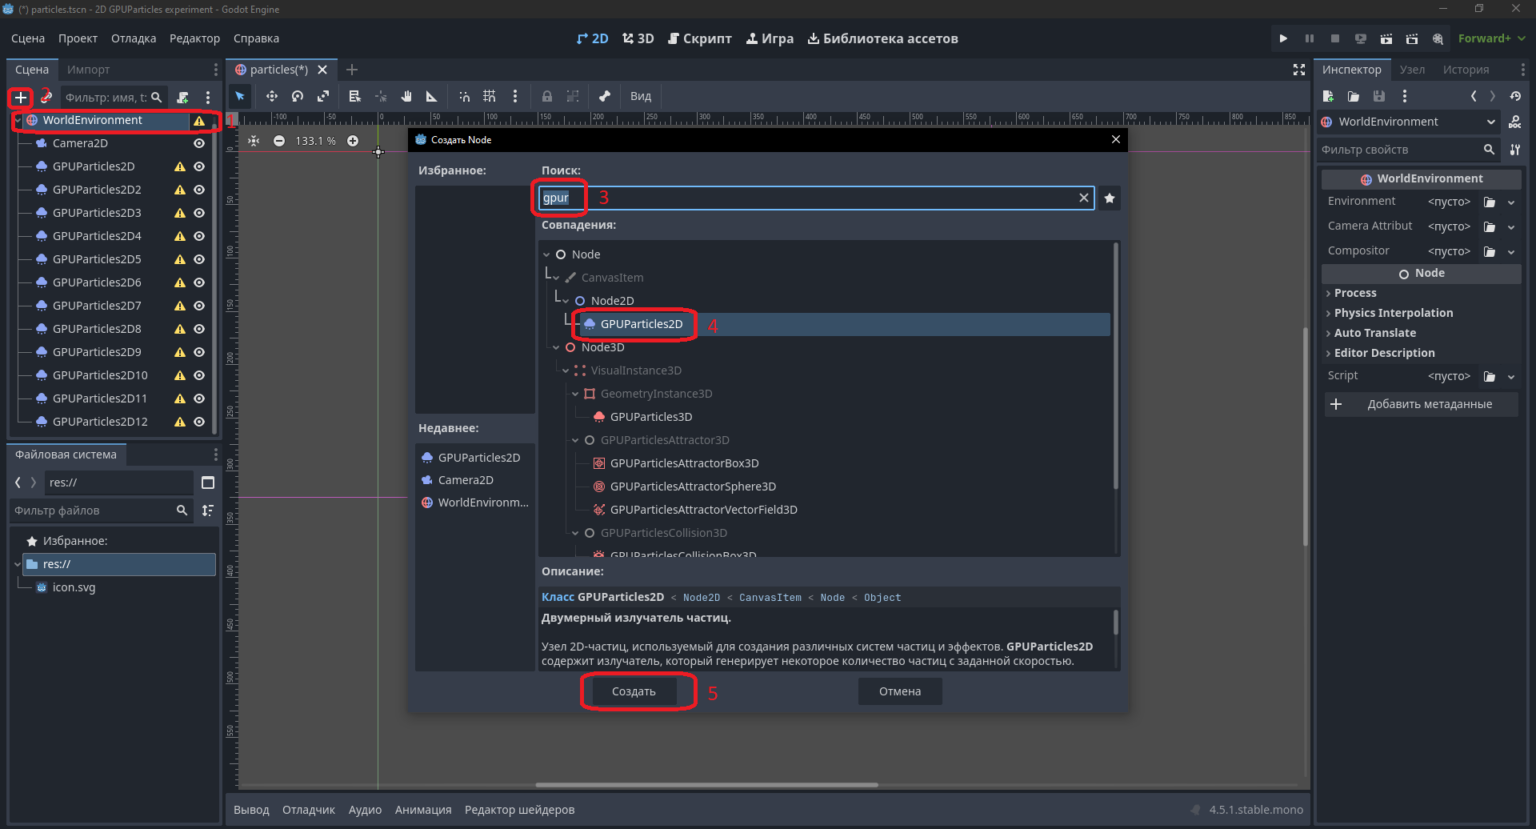
Task: Open the Вид view menu button
Action: (641, 96)
